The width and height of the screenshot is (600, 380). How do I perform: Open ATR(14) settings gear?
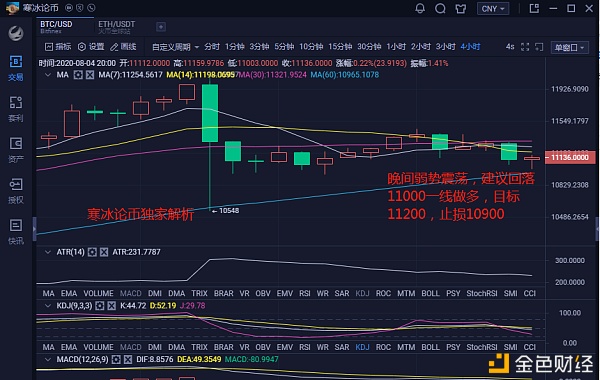(92, 252)
